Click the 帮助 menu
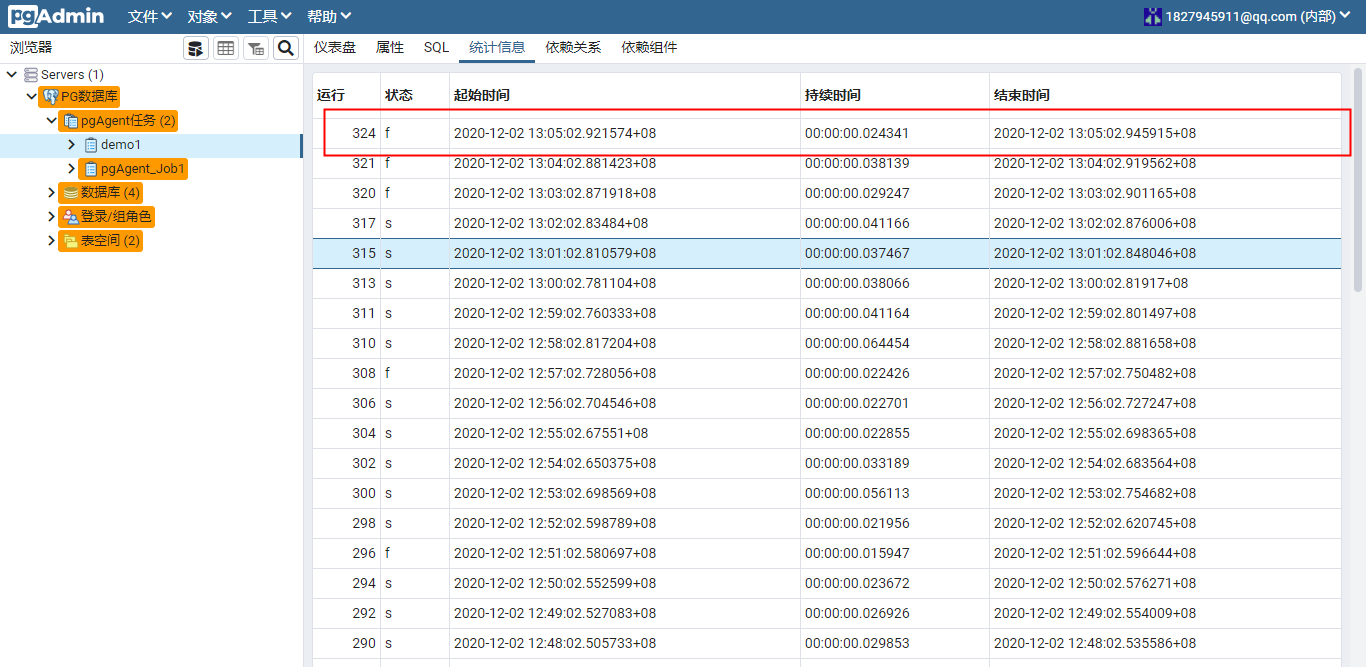The image size is (1366, 667). [329, 15]
